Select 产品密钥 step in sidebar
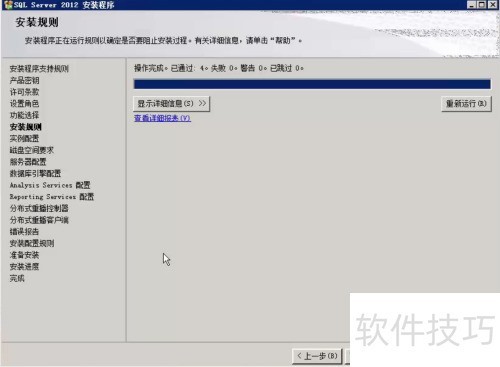The width and height of the screenshot is (500, 367). coord(24,80)
